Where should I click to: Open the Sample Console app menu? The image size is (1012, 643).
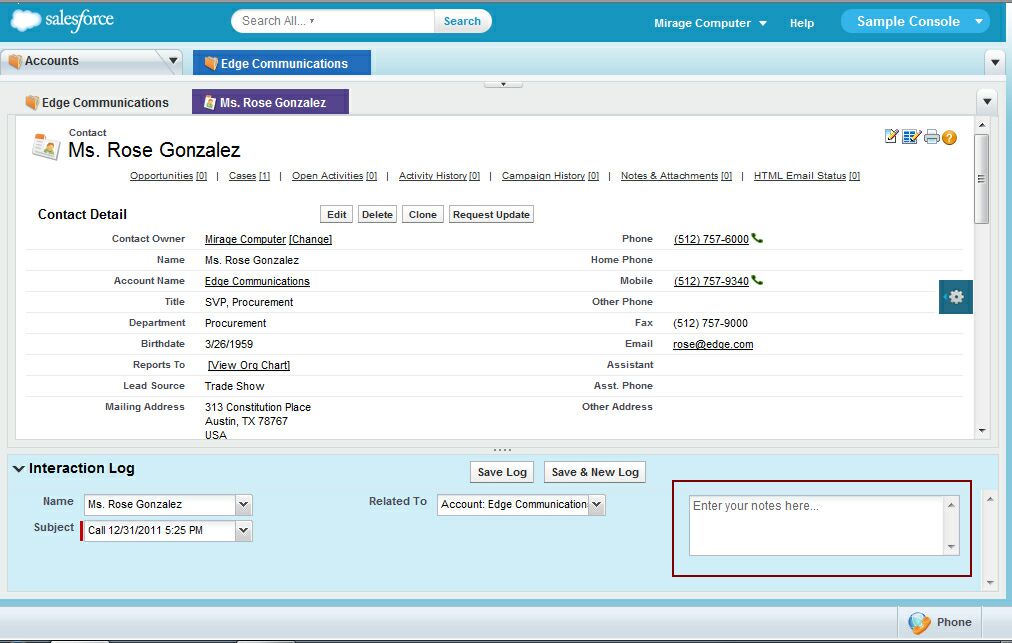pos(914,21)
